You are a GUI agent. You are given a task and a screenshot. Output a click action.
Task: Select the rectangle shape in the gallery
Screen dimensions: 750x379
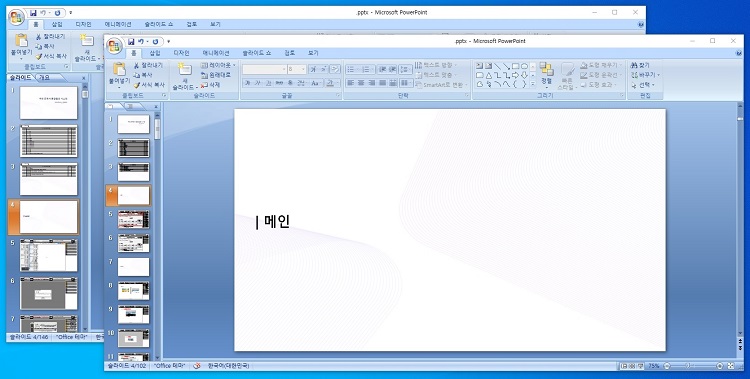point(515,66)
